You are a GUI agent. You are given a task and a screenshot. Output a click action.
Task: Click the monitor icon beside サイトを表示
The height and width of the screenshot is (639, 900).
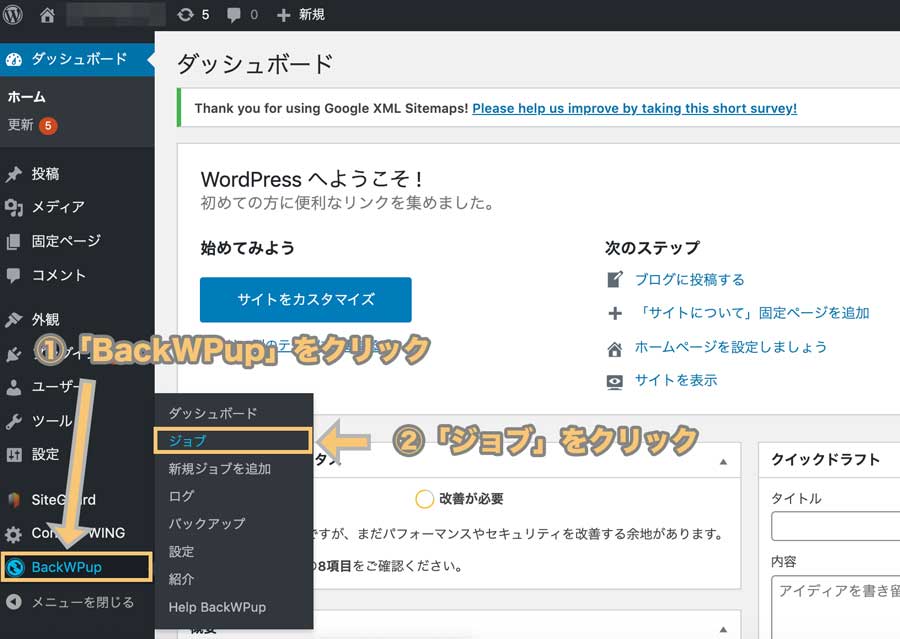(615, 382)
